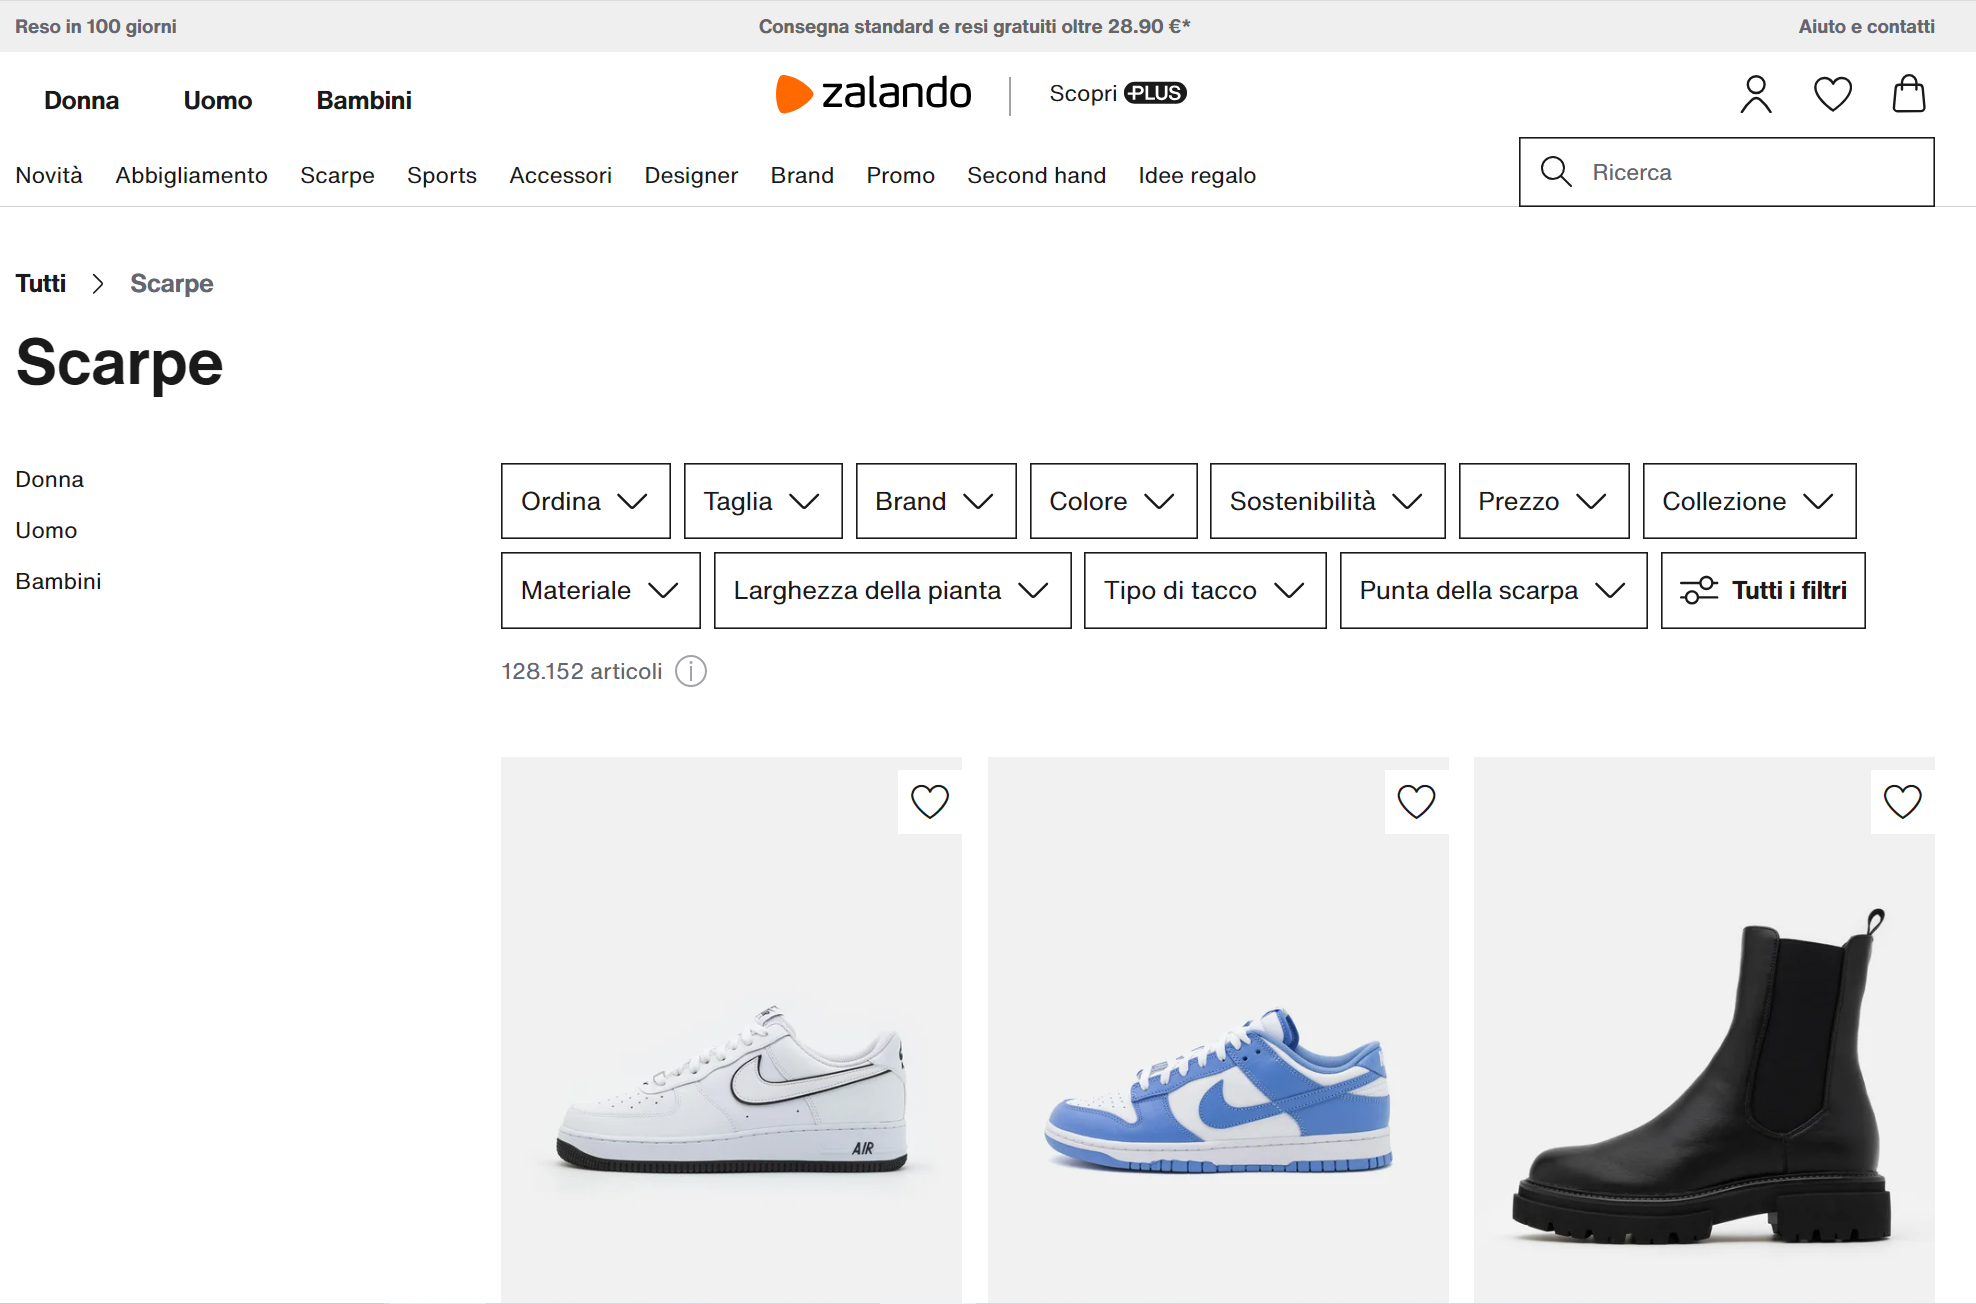Viewport: 1976px width, 1304px height.
Task: Open the user account icon
Action: (1756, 94)
